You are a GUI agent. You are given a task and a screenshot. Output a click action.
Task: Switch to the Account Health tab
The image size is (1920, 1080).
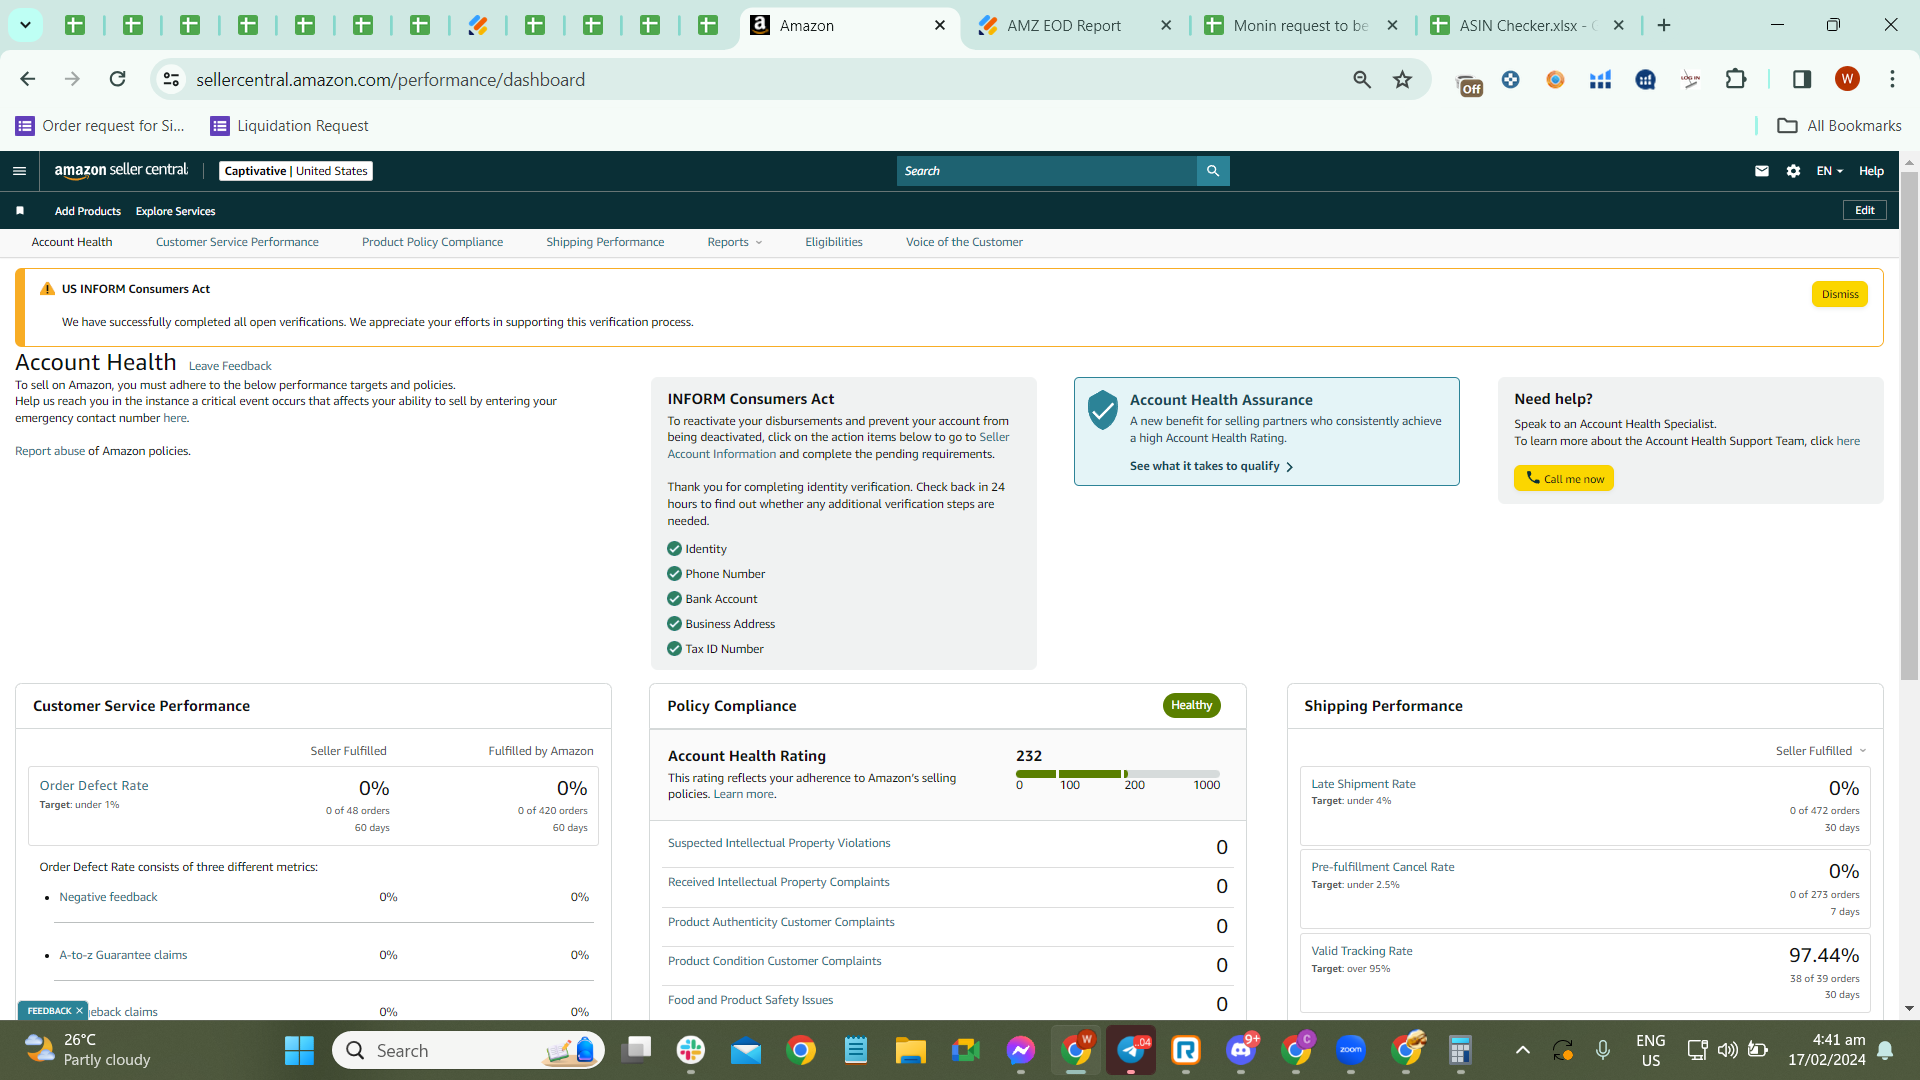[72, 242]
